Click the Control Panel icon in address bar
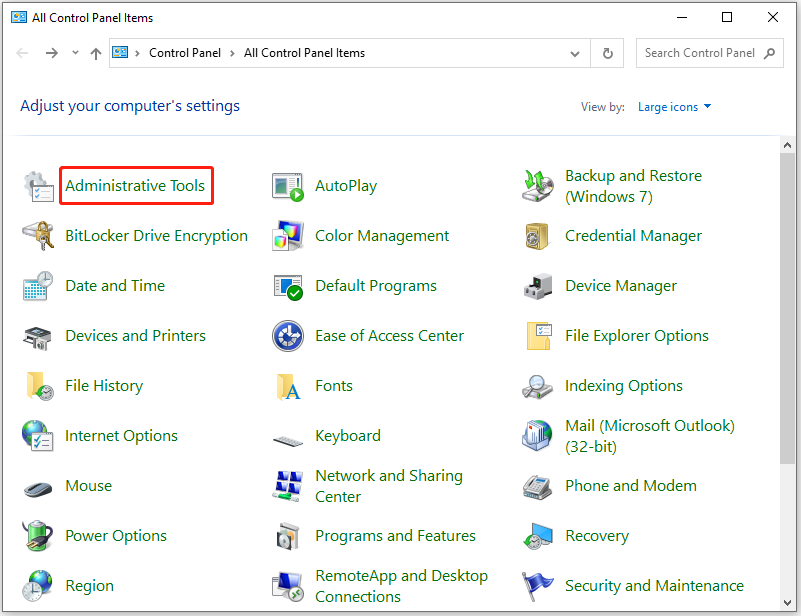Screen dimensions: 801x616 click(x=120, y=52)
